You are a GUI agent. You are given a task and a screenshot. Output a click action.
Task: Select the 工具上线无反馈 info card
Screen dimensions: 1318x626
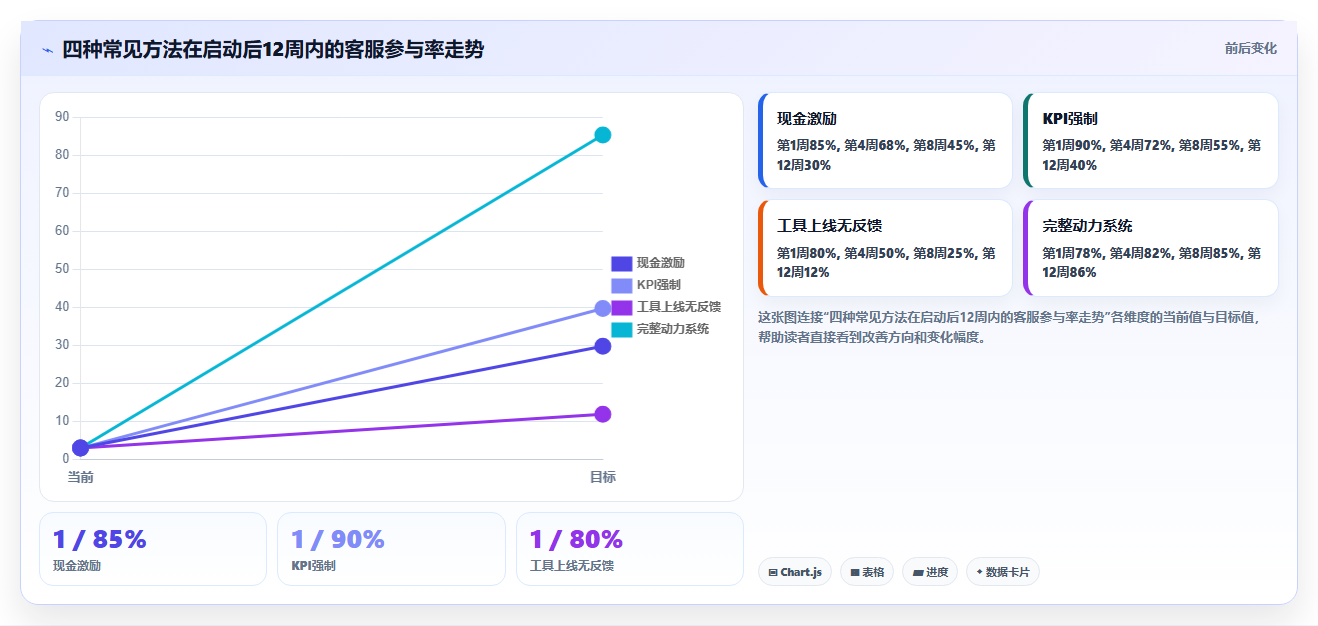click(x=886, y=248)
